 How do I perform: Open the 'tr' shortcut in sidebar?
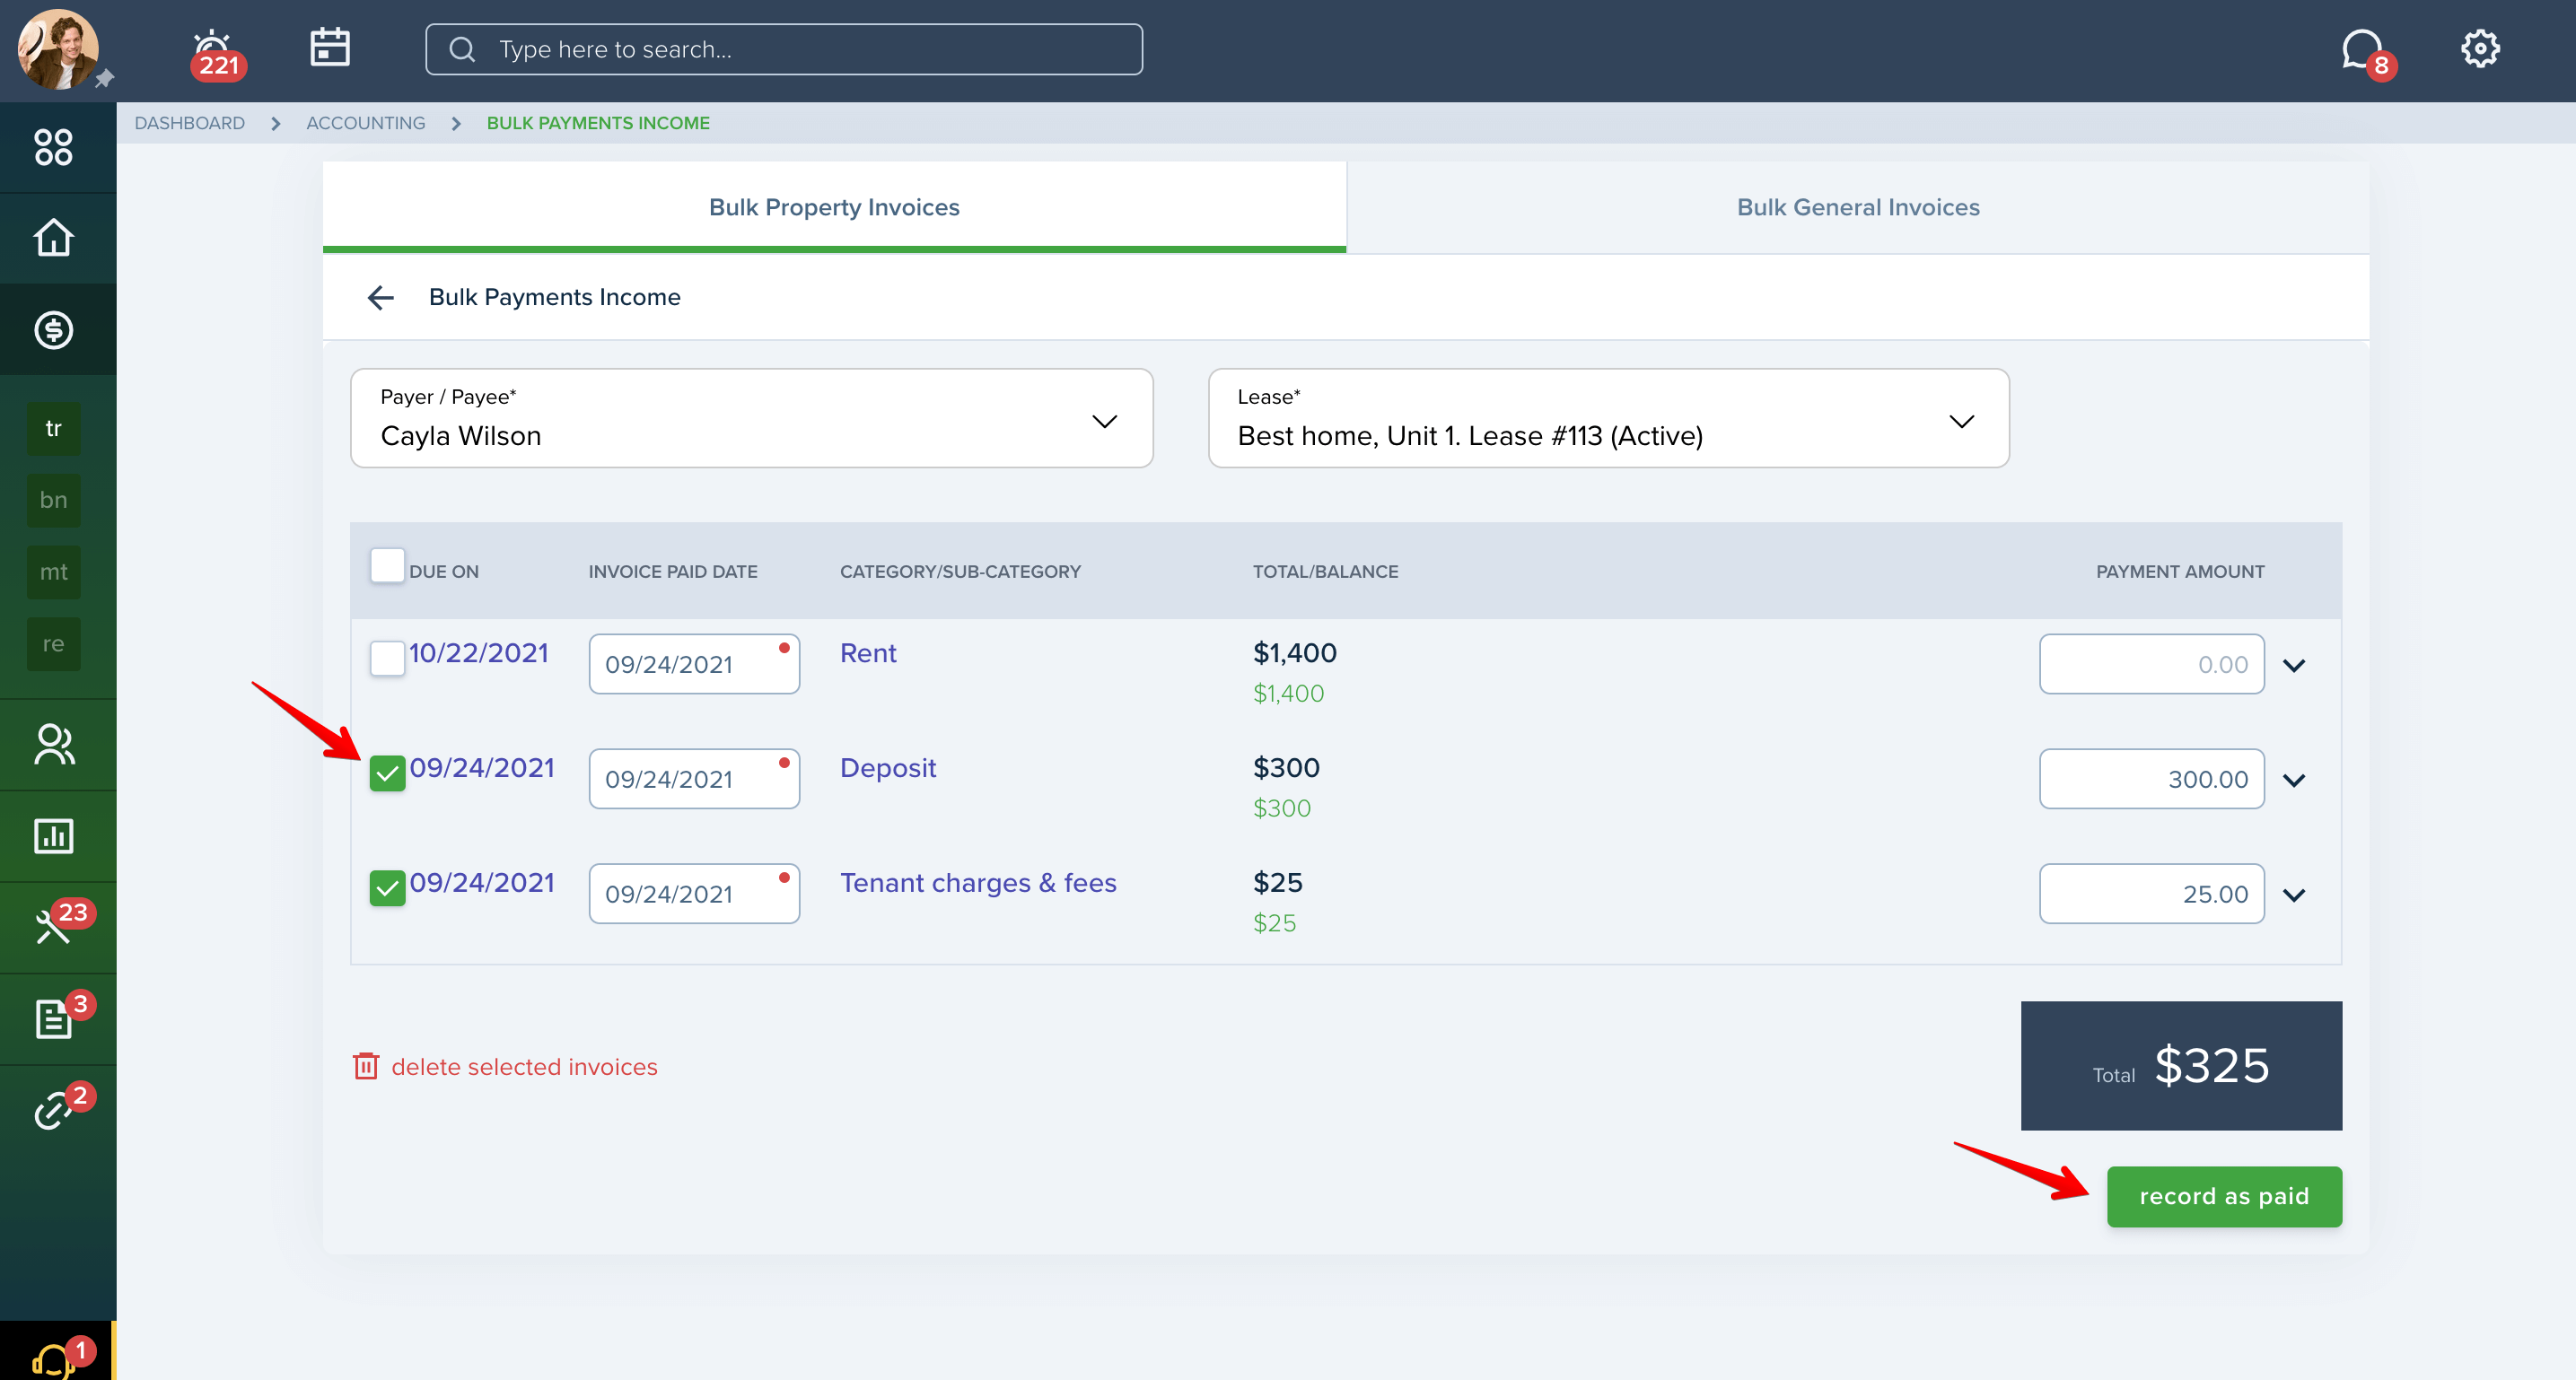pyautogui.click(x=53, y=429)
